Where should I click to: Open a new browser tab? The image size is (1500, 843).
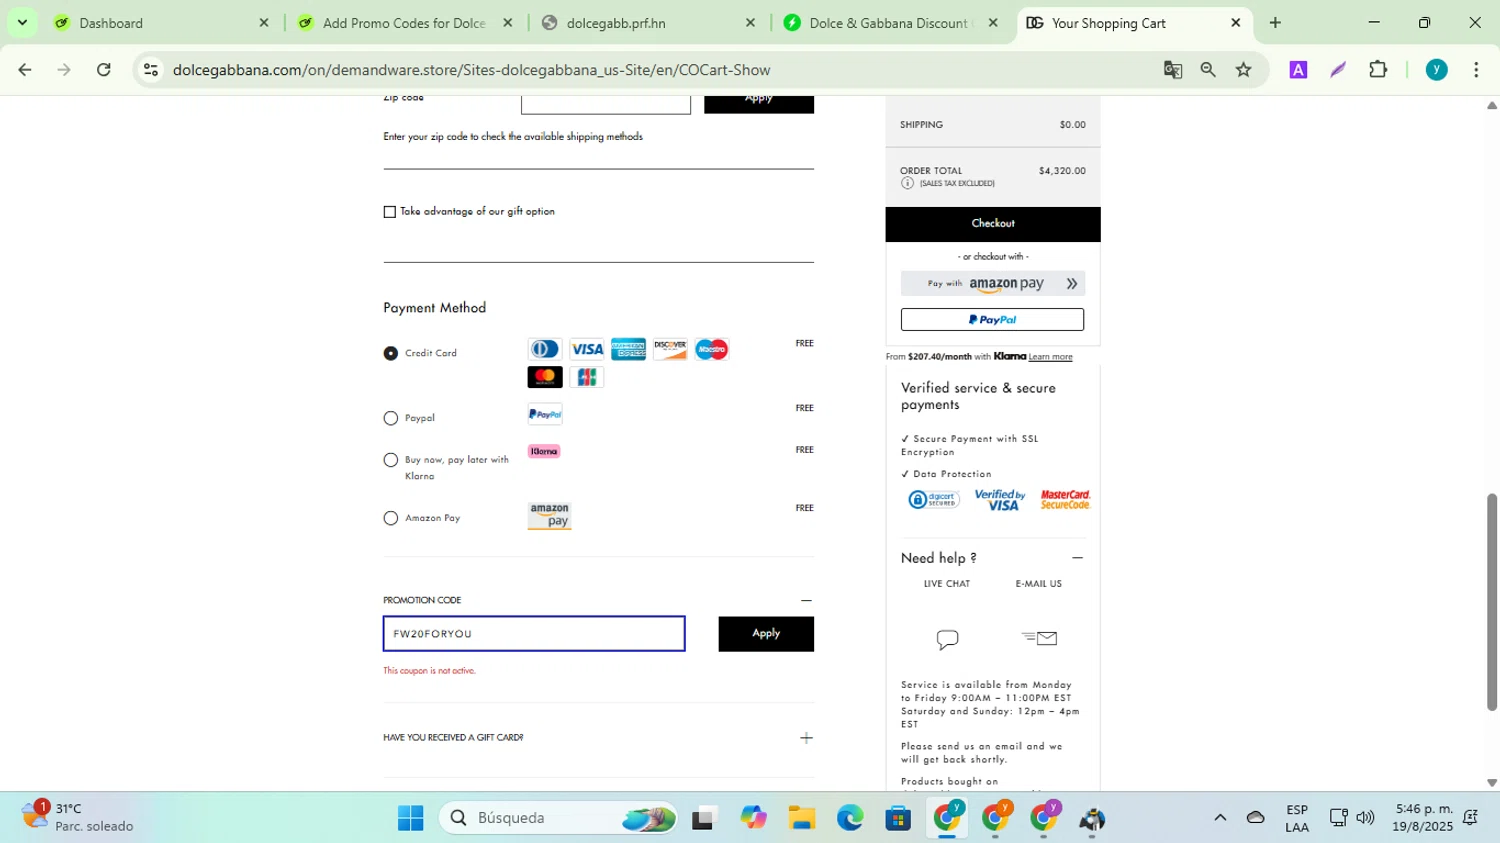tap(1275, 23)
